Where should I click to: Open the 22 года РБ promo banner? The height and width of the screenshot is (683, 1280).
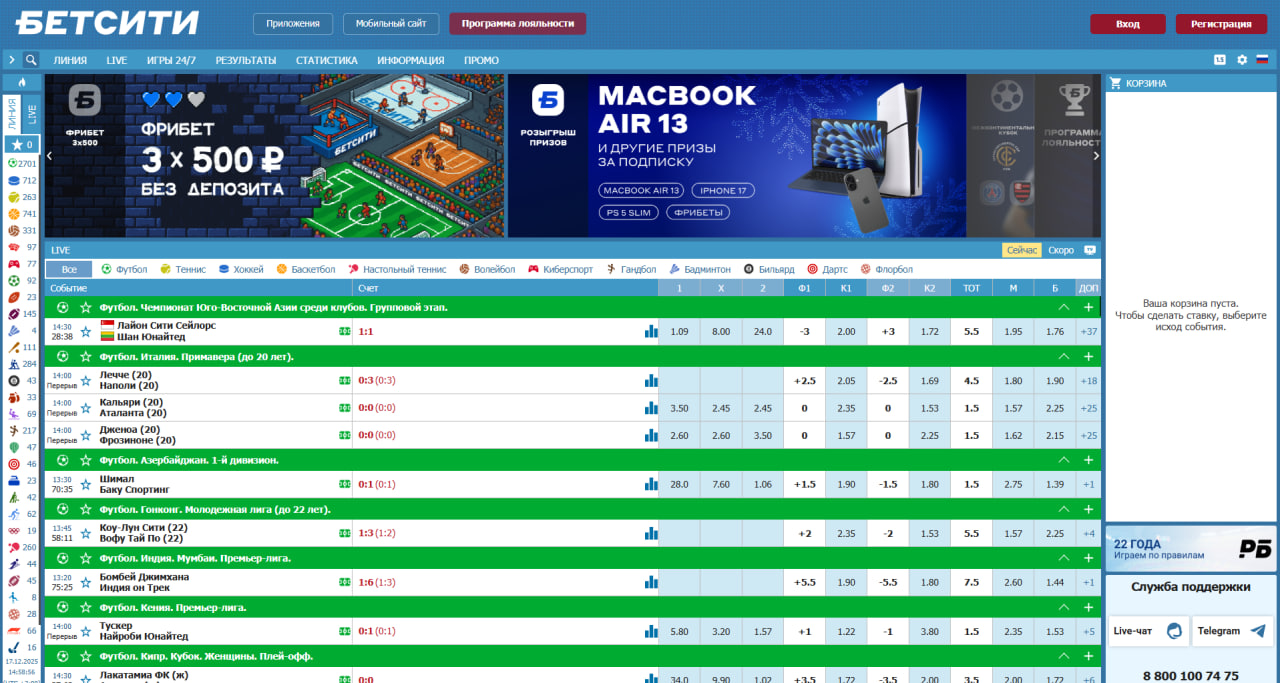point(1191,548)
